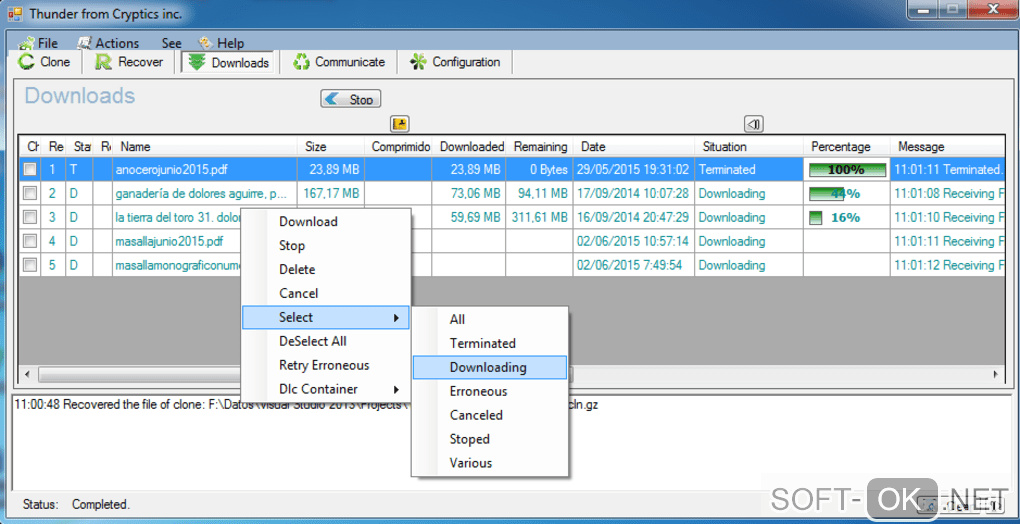Choose Download in context menu
The width and height of the screenshot is (1020, 524).
coord(326,222)
